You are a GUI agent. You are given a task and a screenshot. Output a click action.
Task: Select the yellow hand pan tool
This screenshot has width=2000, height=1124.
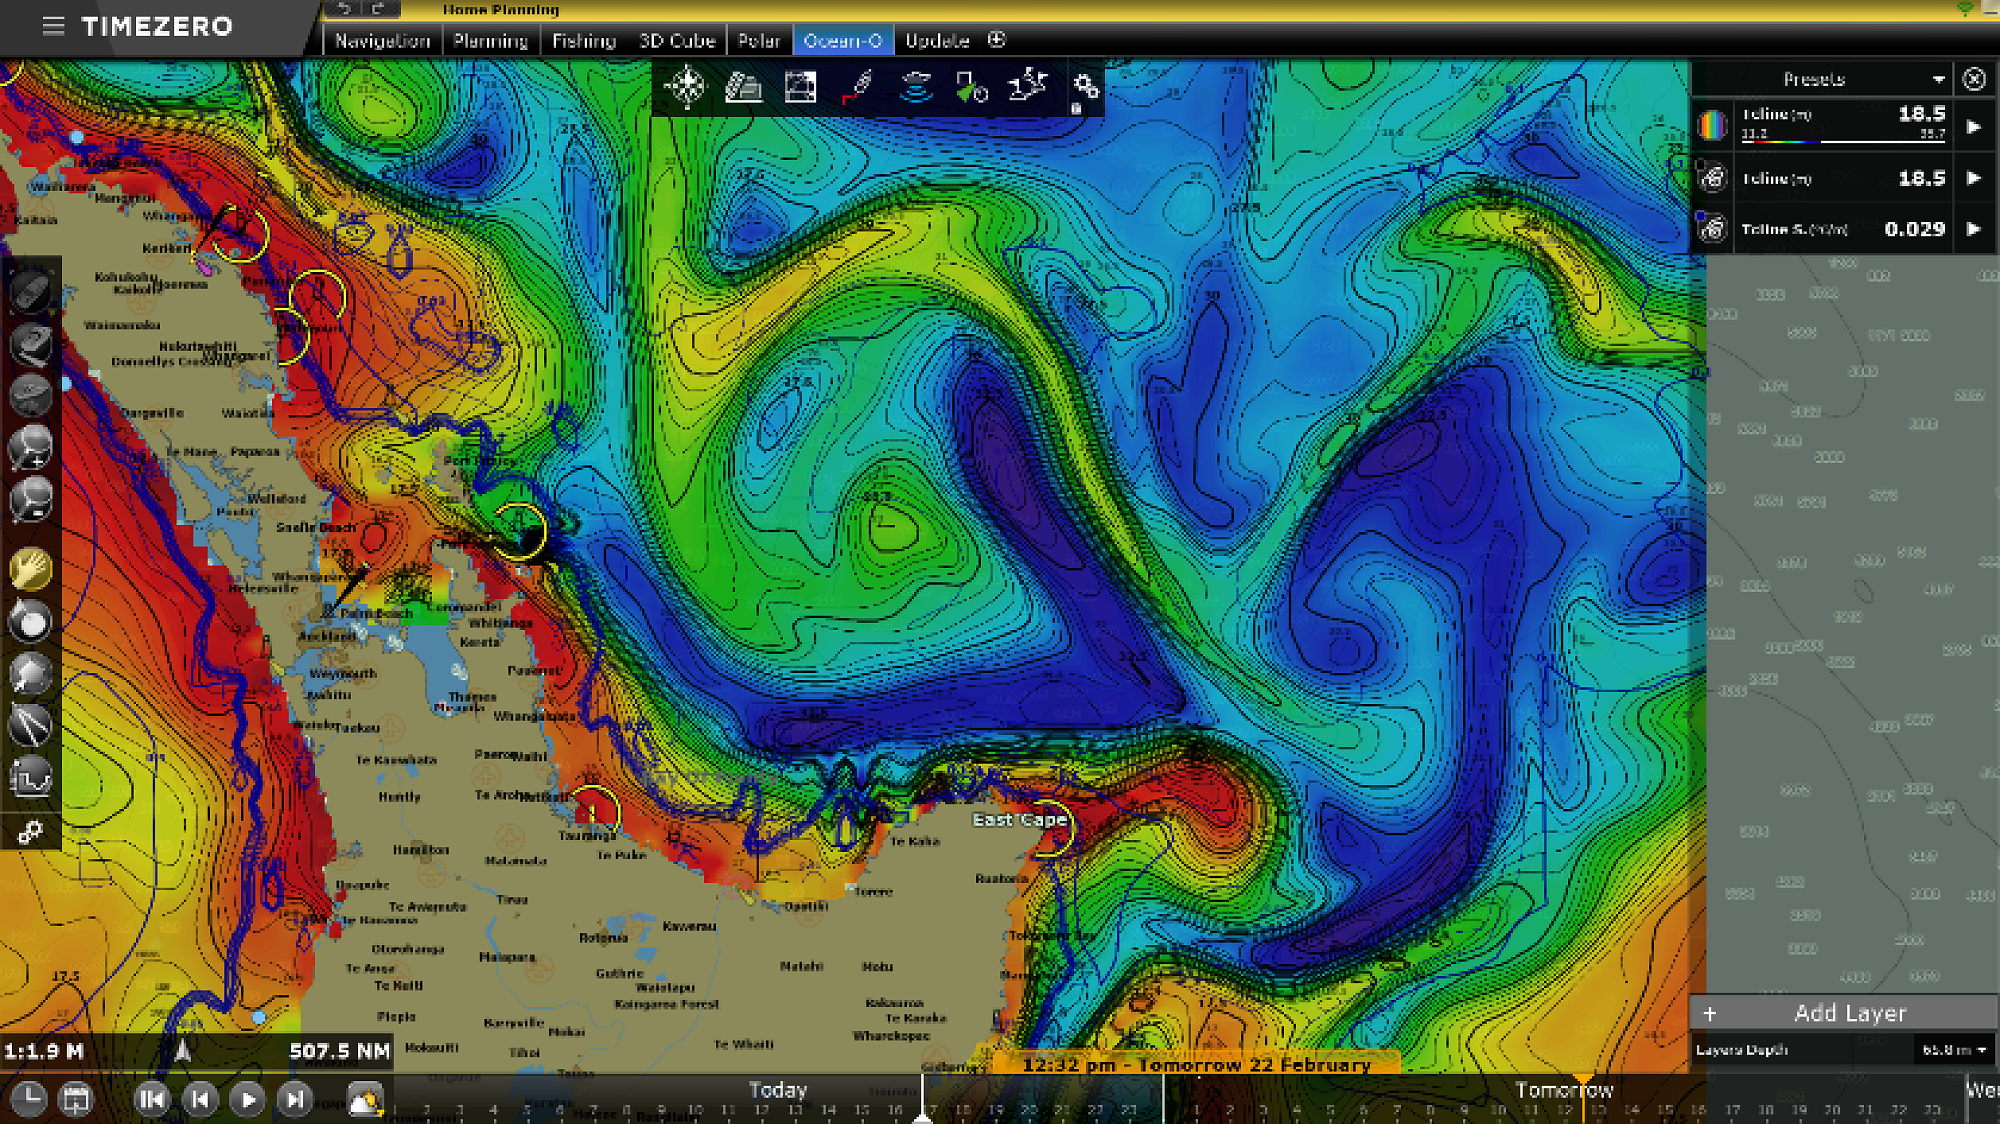pyautogui.click(x=30, y=569)
